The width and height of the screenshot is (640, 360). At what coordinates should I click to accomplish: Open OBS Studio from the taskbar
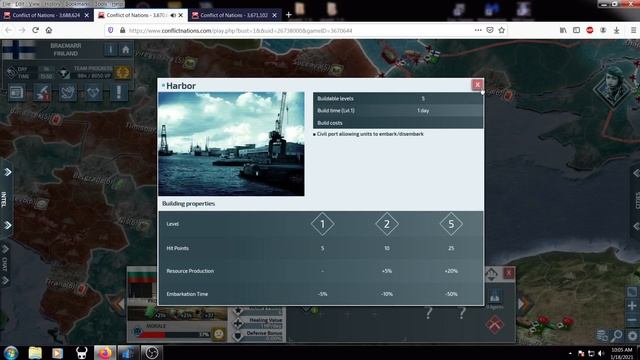[151, 353]
